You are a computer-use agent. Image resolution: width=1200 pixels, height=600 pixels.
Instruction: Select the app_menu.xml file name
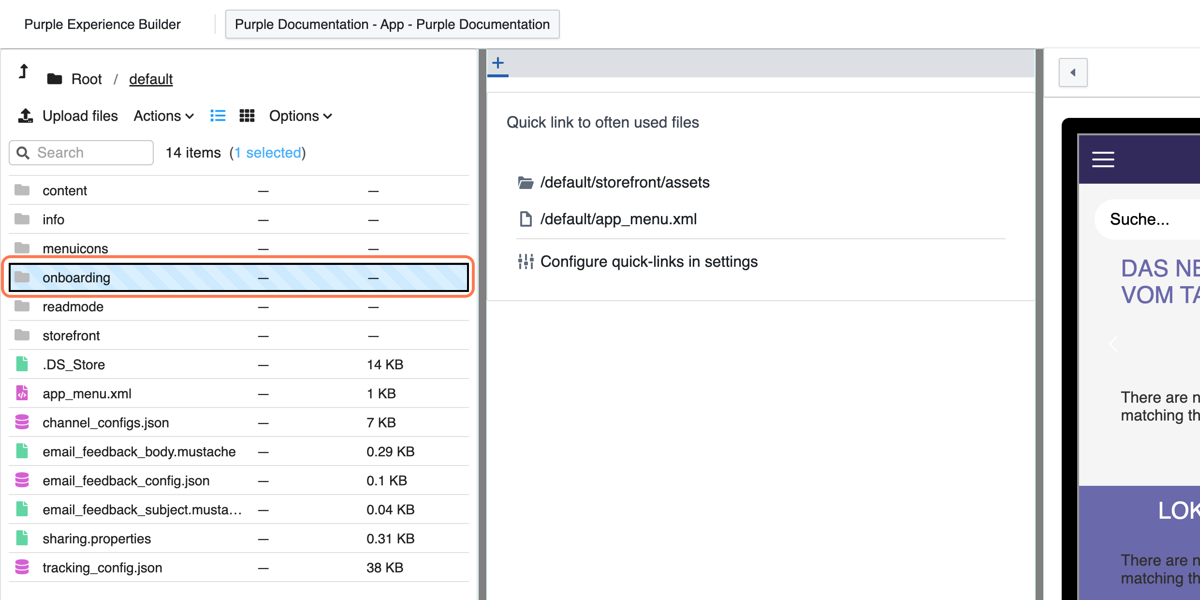(x=87, y=394)
